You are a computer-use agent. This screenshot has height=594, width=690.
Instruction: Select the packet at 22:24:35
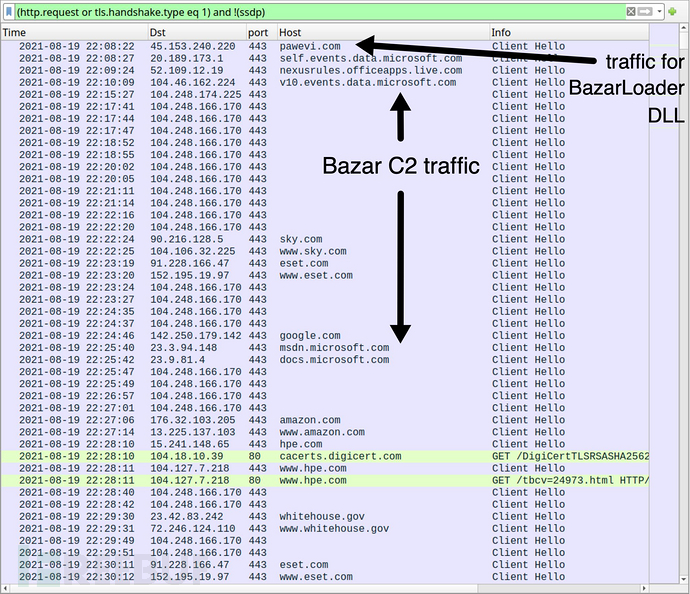[x=325, y=312]
